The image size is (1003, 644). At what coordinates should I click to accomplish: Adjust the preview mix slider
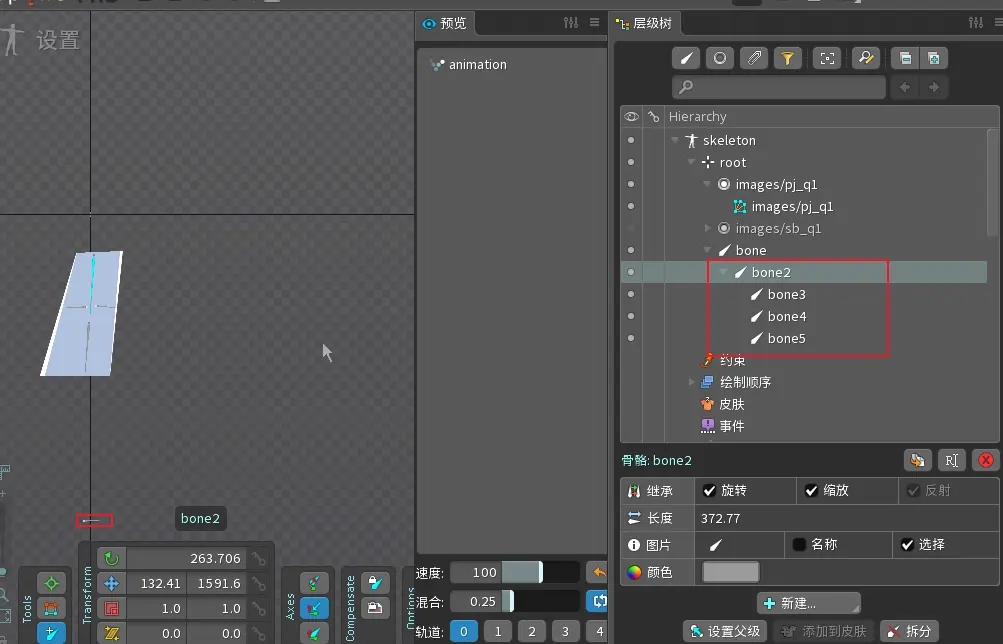click(x=541, y=601)
